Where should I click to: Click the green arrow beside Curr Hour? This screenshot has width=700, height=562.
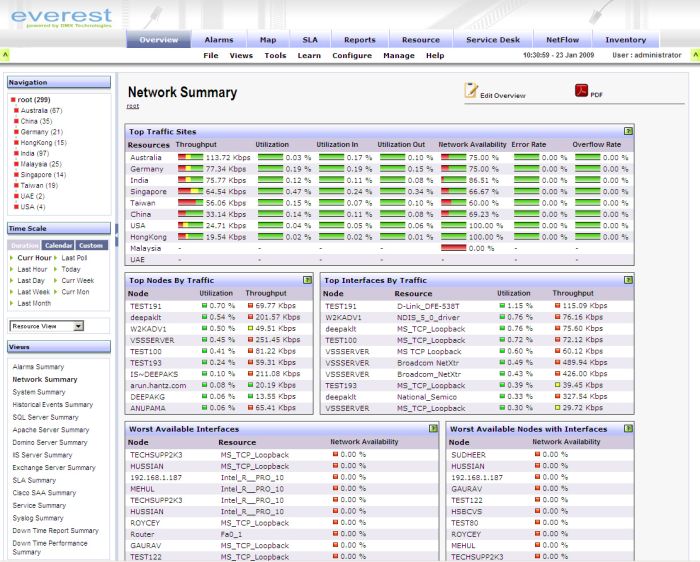12,258
